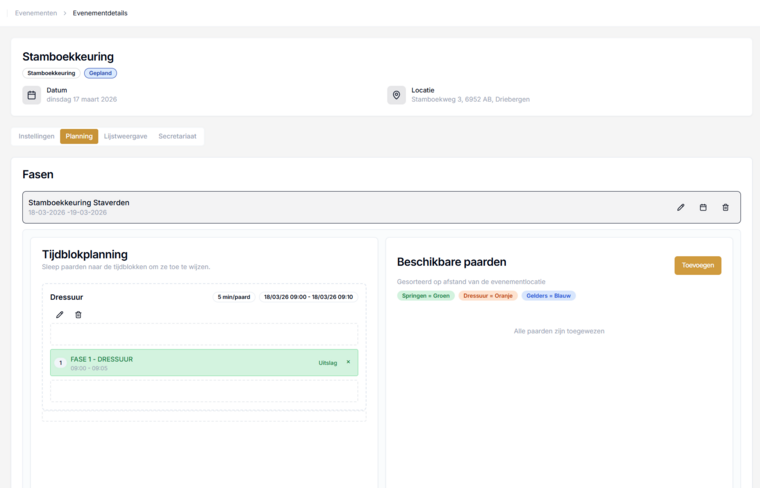Click the Datum calendar icon

(32, 95)
